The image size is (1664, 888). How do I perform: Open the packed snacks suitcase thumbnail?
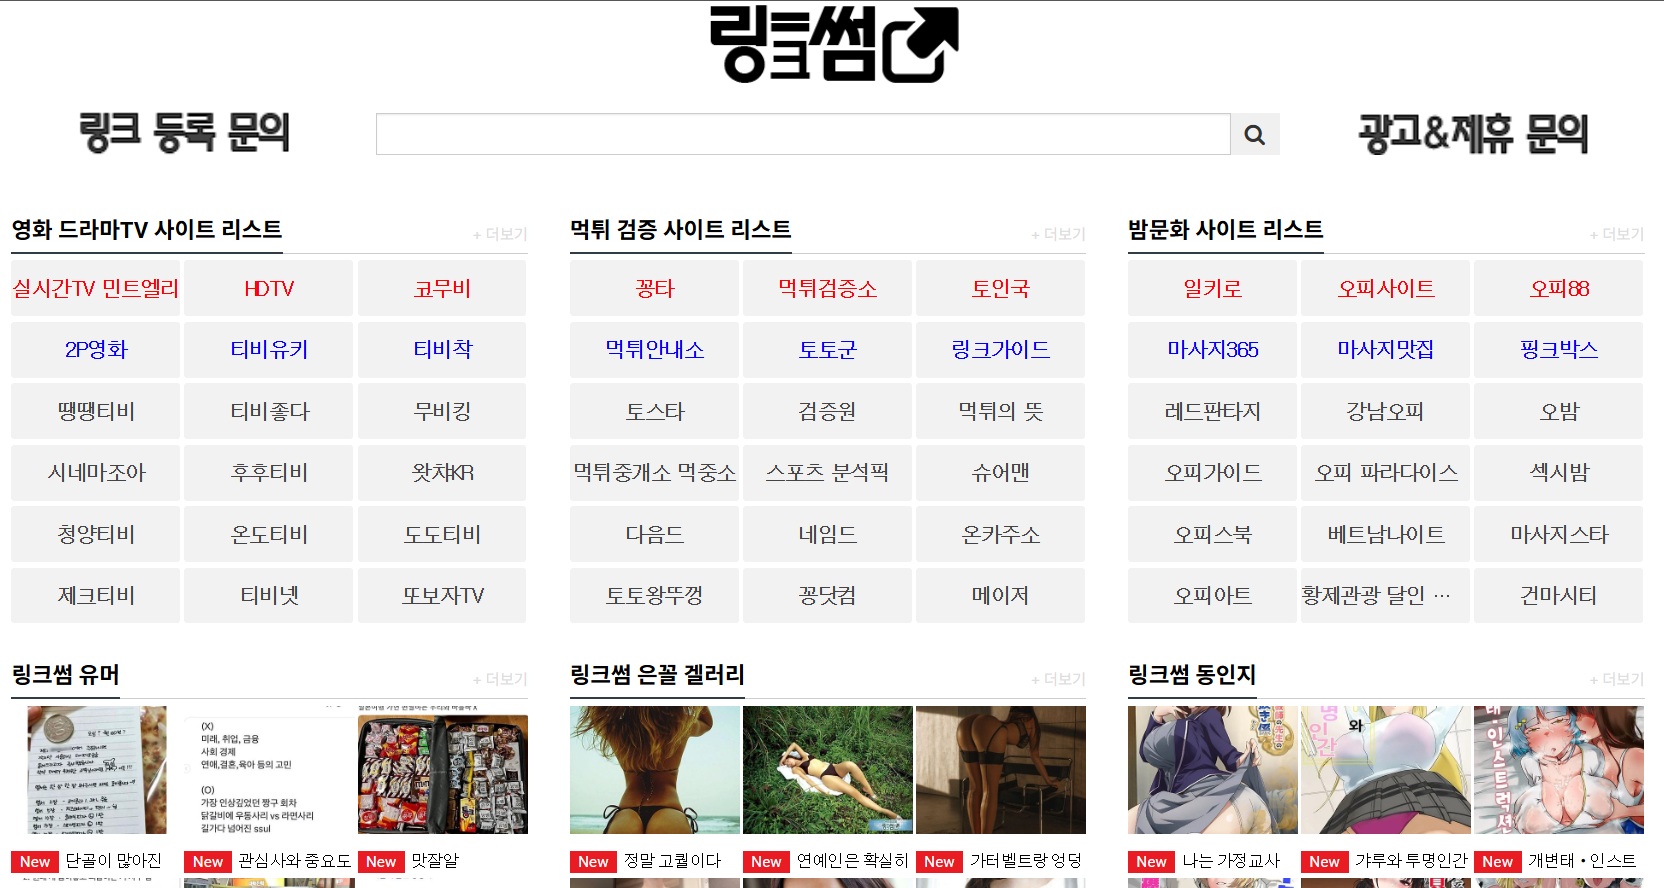click(442, 770)
